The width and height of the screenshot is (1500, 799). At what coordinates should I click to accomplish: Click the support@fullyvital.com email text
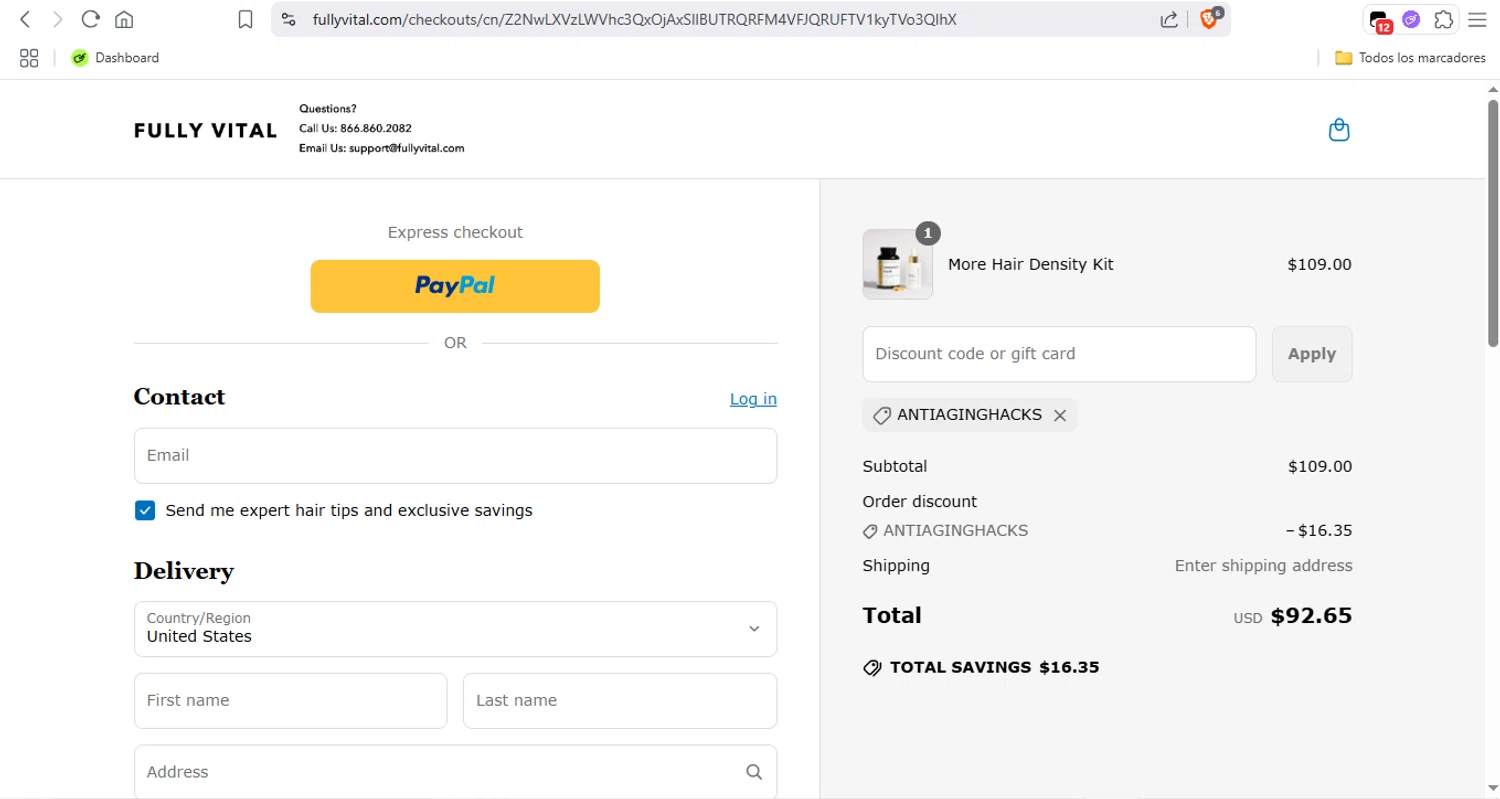[407, 148]
